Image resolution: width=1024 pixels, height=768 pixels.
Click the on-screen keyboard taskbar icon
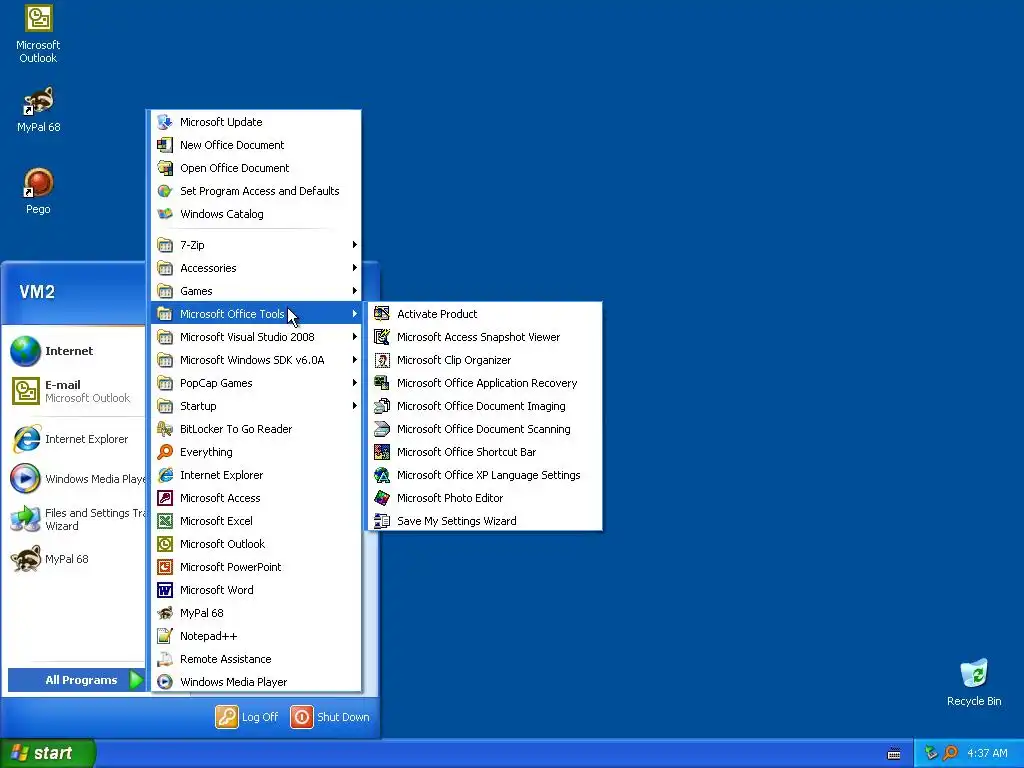(894, 754)
